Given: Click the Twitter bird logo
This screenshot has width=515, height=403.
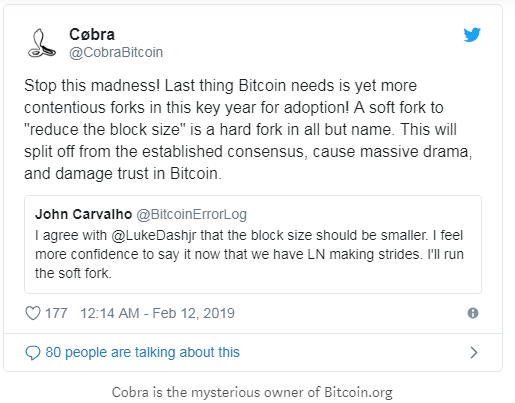Looking at the screenshot, I should pos(472,35).
